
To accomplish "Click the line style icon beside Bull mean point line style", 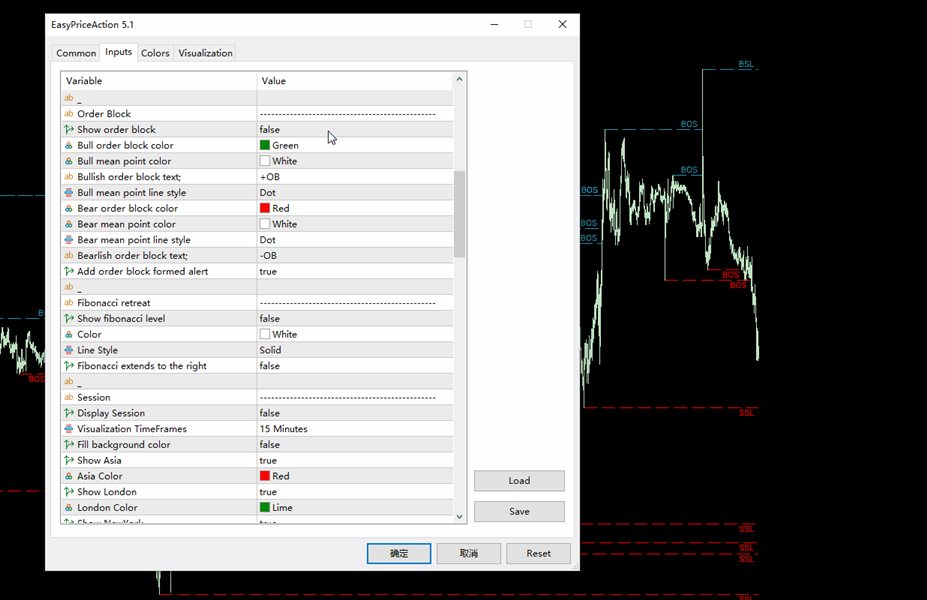I will [69, 193].
